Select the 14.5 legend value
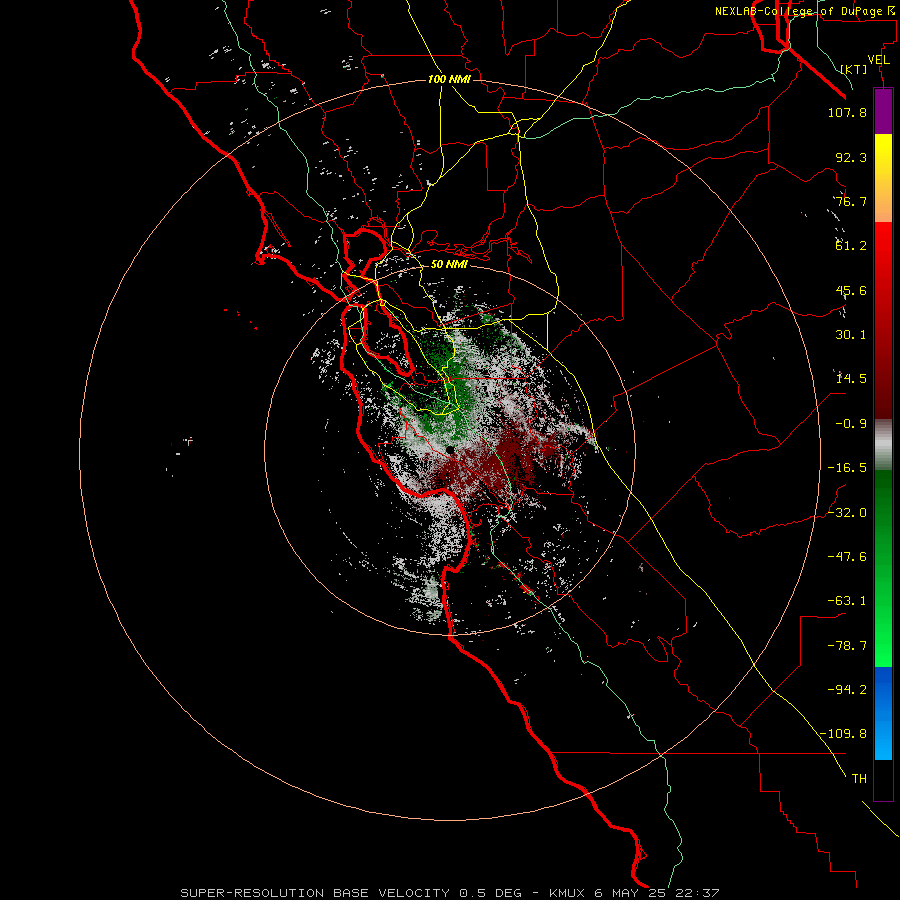 pyautogui.click(x=851, y=379)
